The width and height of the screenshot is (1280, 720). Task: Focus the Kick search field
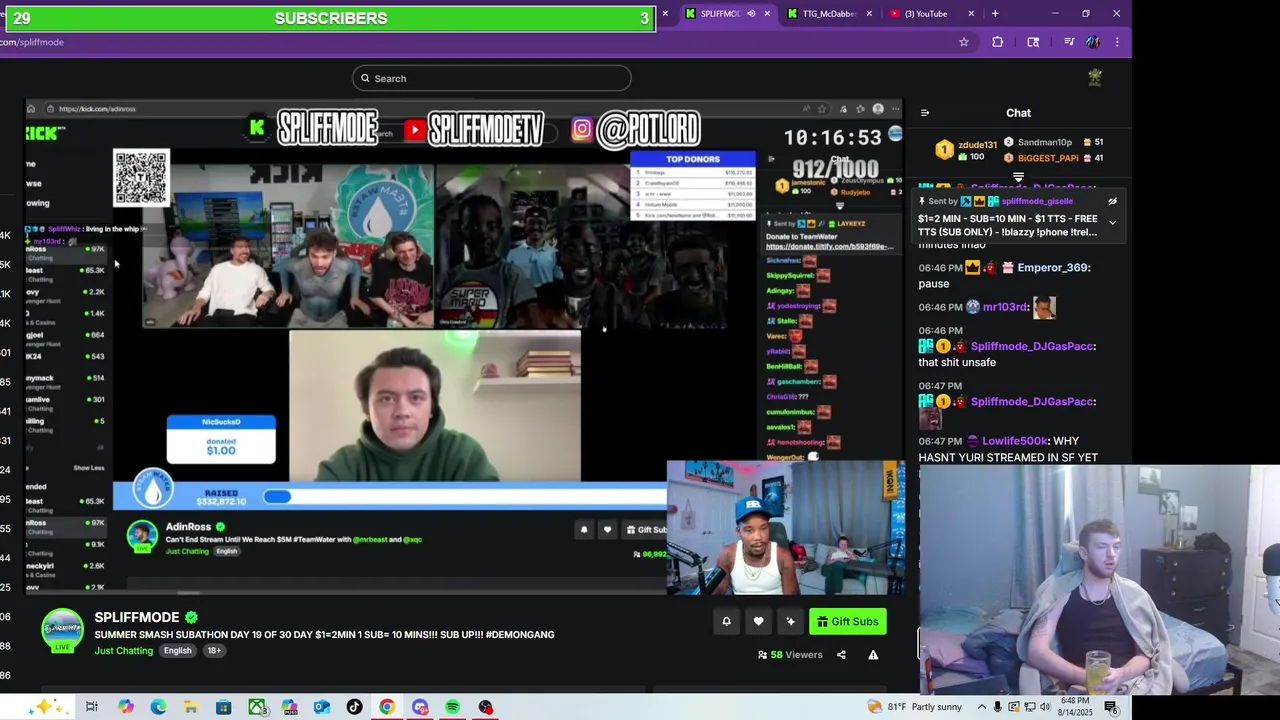point(491,78)
